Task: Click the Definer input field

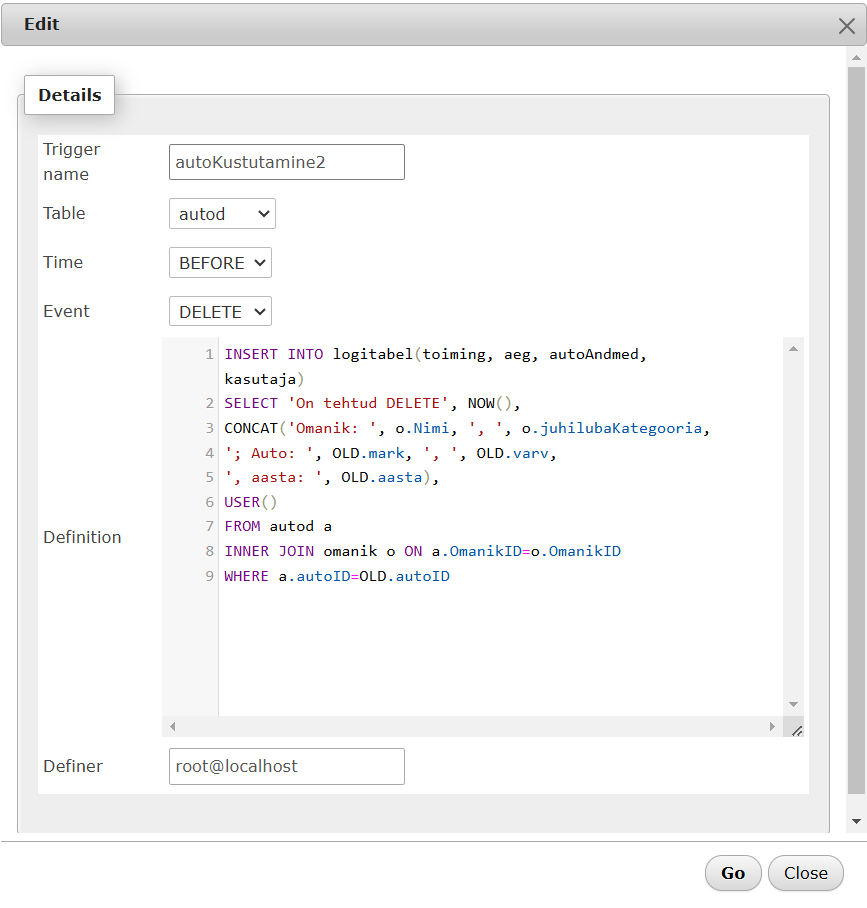Action: (287, 766)
